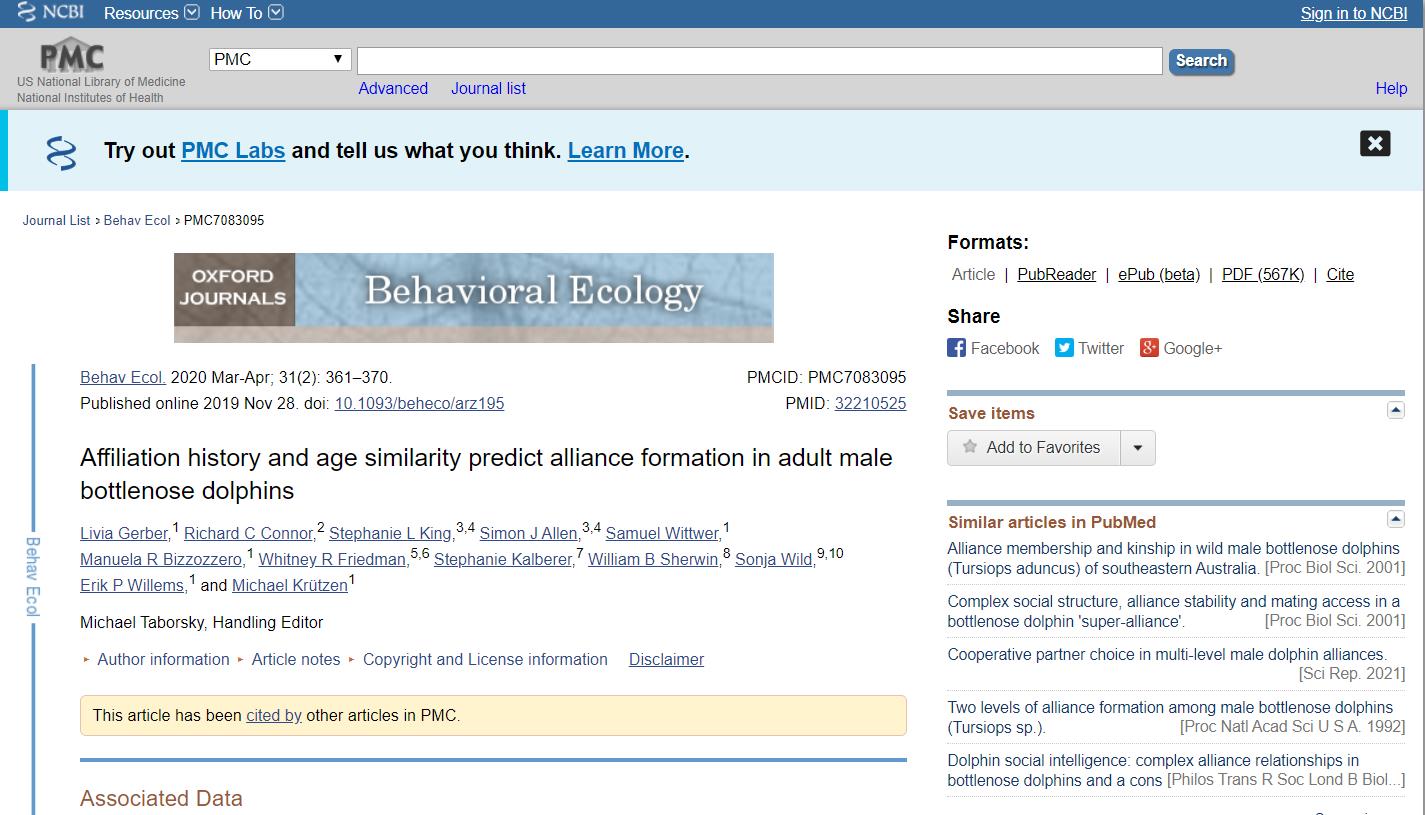Click the Behavioral Ecology journal banner
Screen dimensions: 1425x815
click(x=473, y=297)
